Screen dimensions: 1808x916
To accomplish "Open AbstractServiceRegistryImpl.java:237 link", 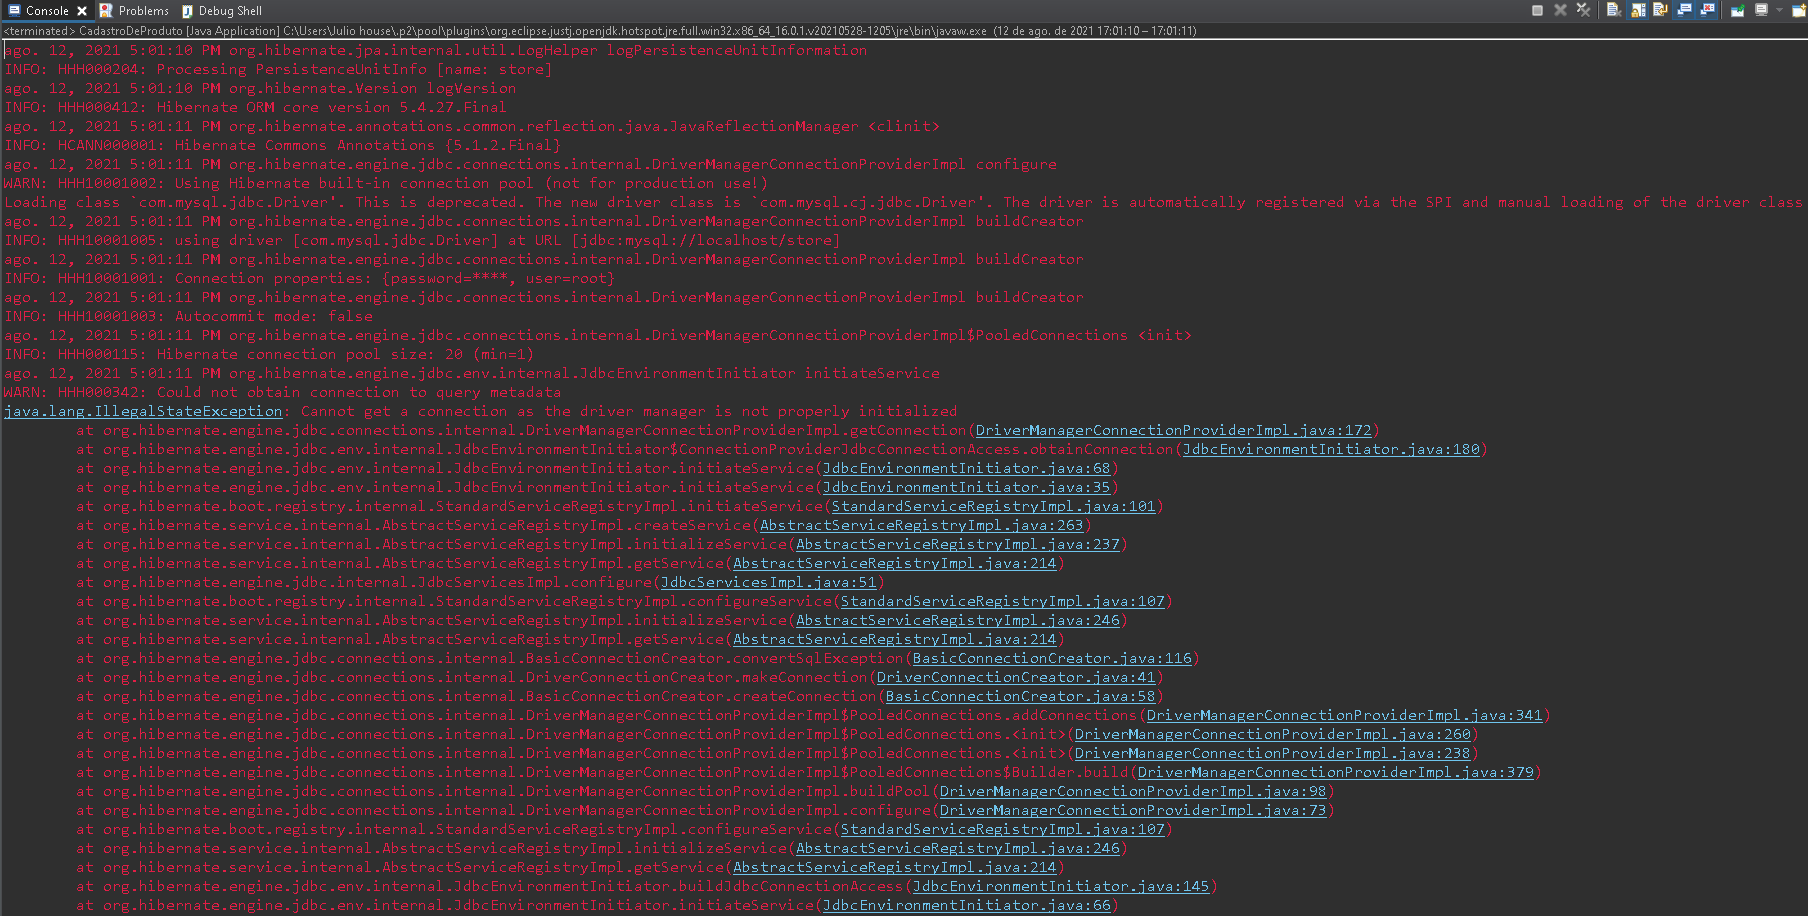I will point(957,544).
